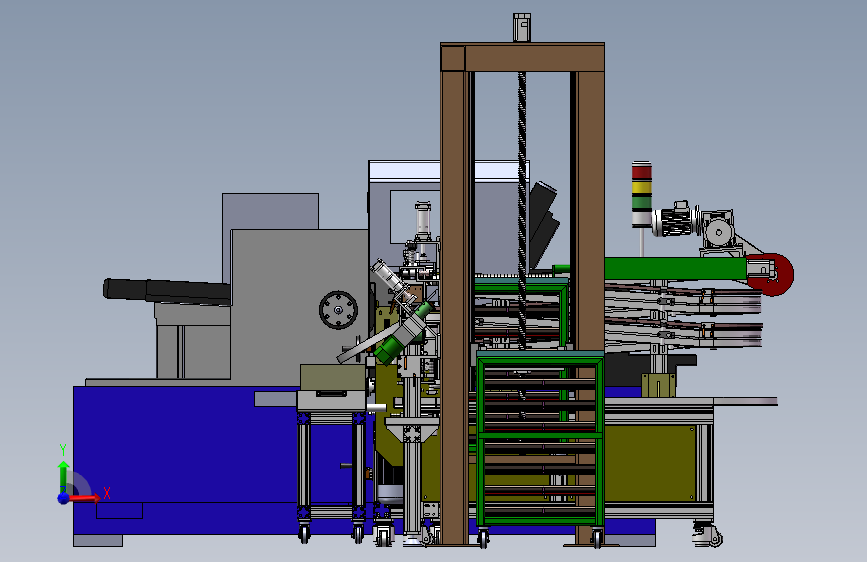Click the blue Z axis ball of the view triad
Screen dimensions: 867x562
[64, 498]
